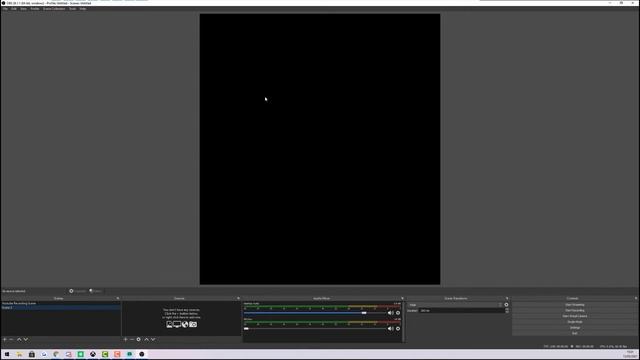The image size is (640, 360).
Task: Move the selected scene down in Scenes panel
Action: point(26,339)
